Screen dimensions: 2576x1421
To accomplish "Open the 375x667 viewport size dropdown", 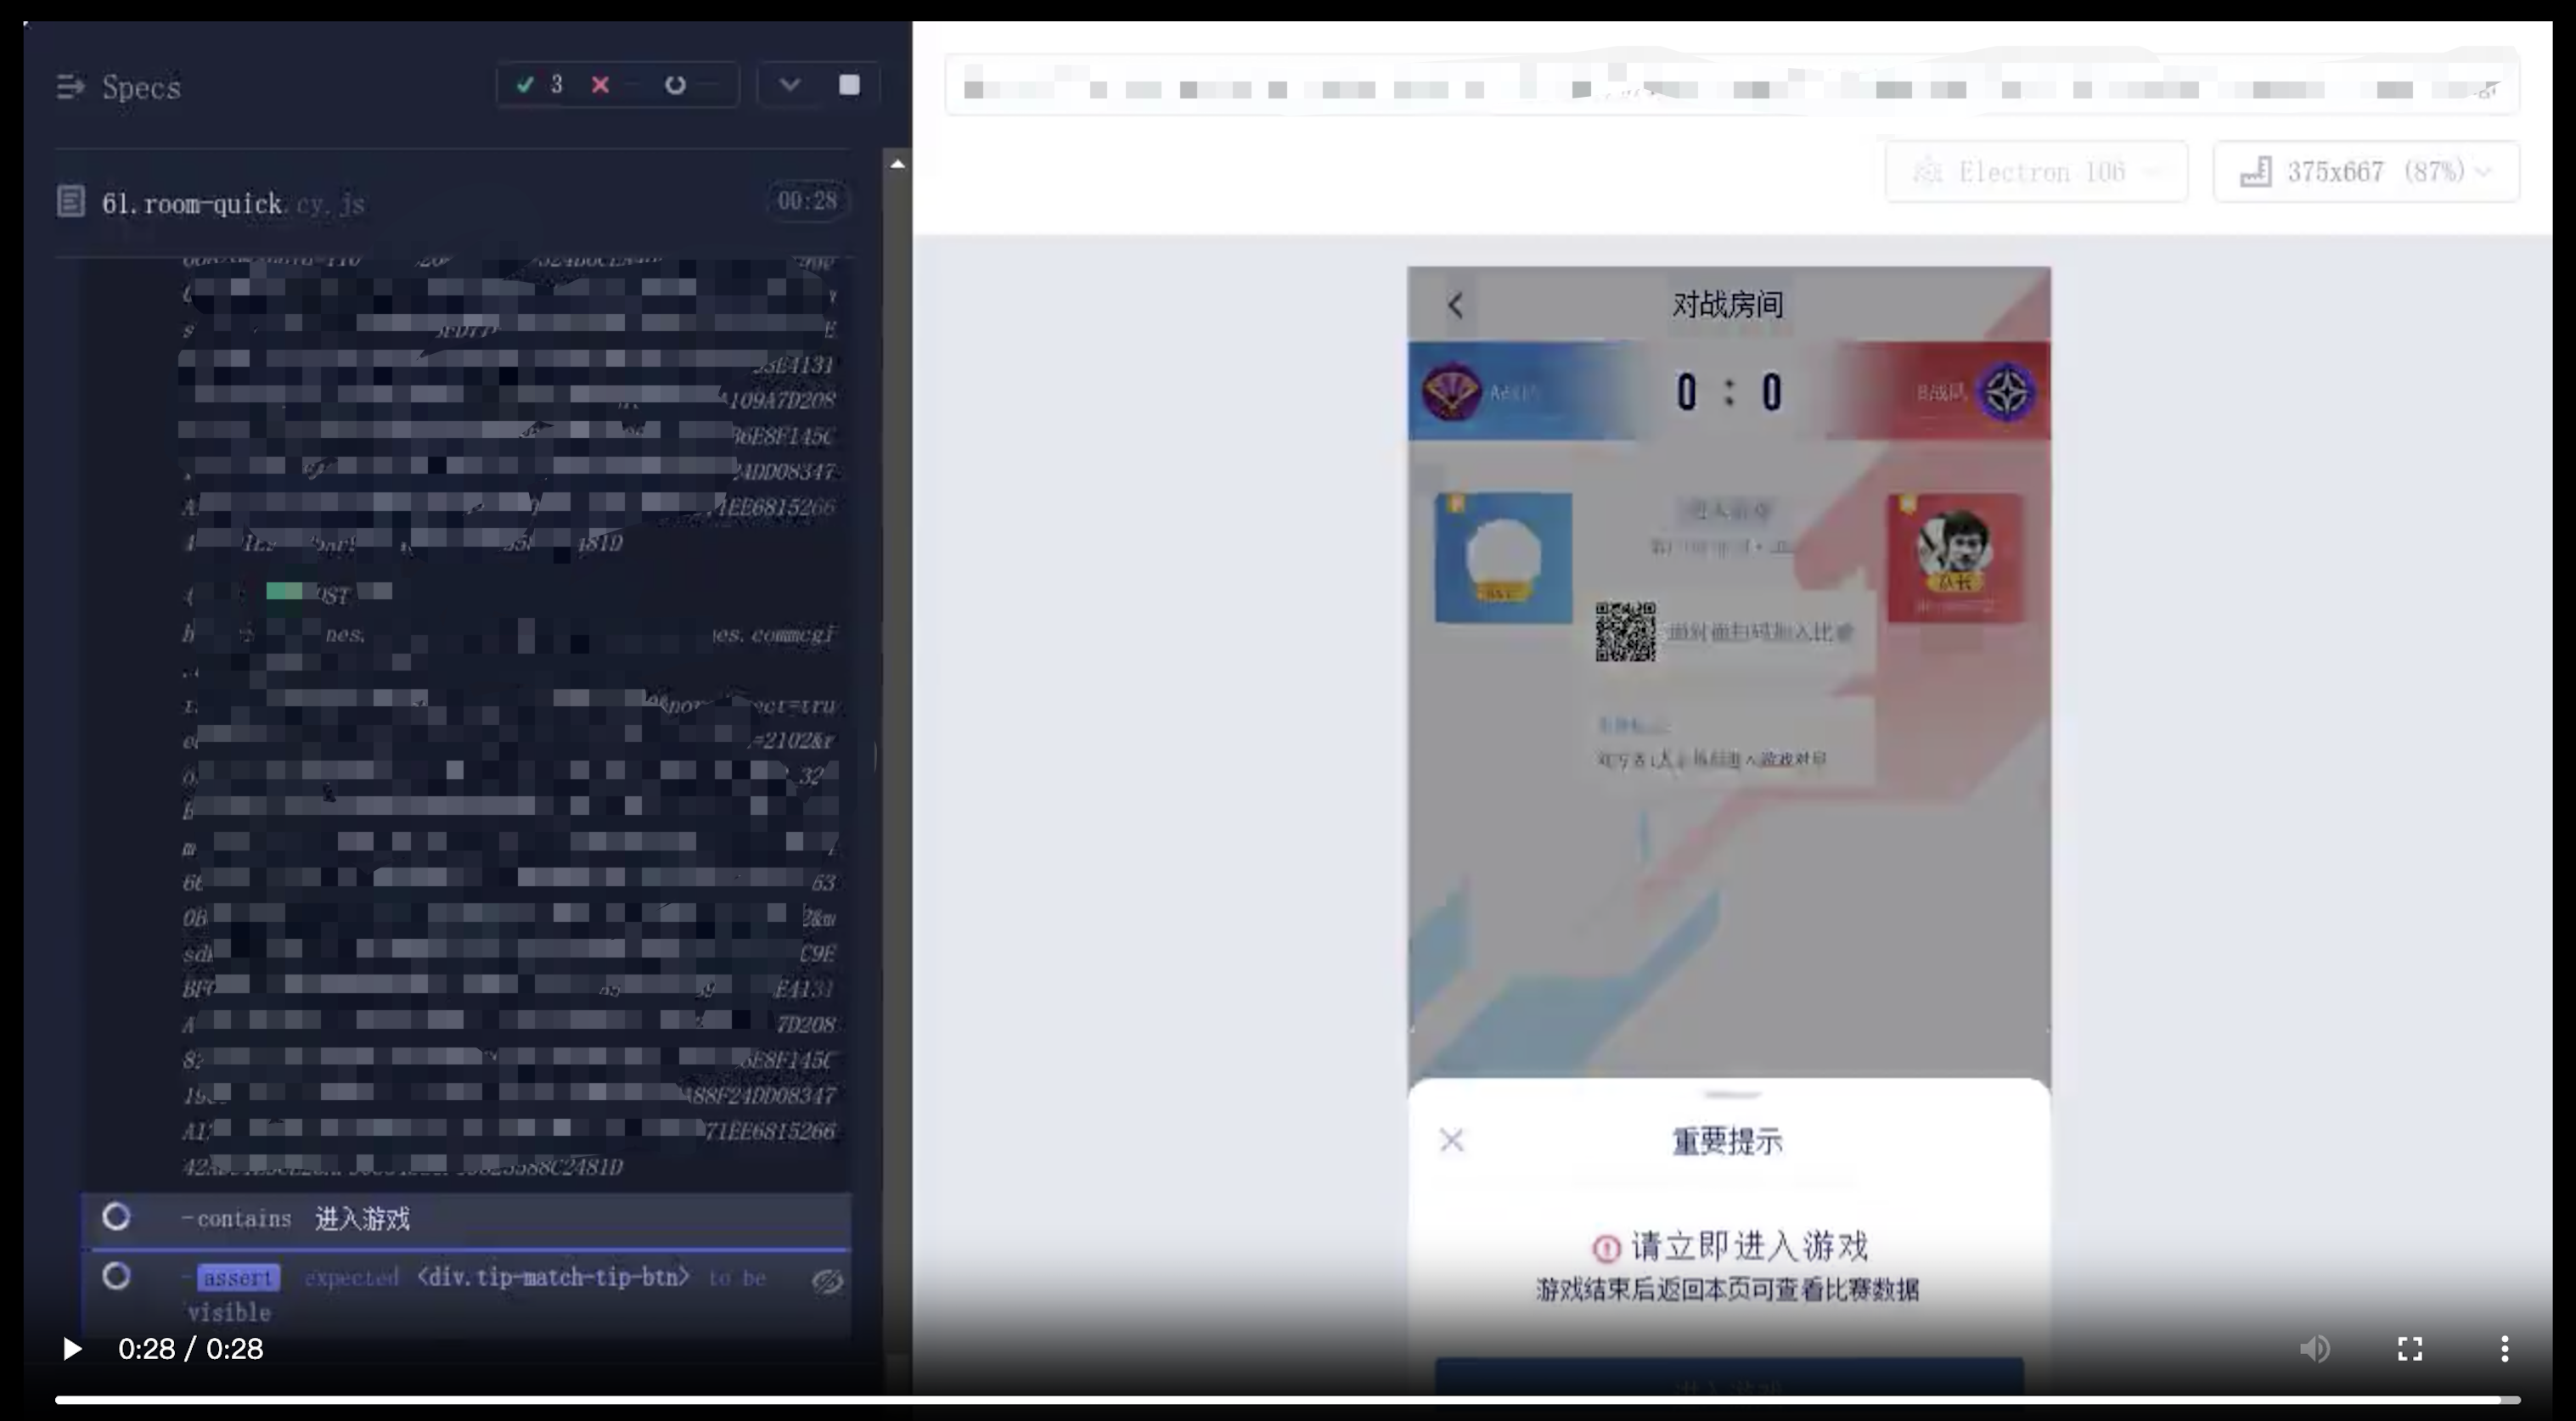I will coord(2366,172).
